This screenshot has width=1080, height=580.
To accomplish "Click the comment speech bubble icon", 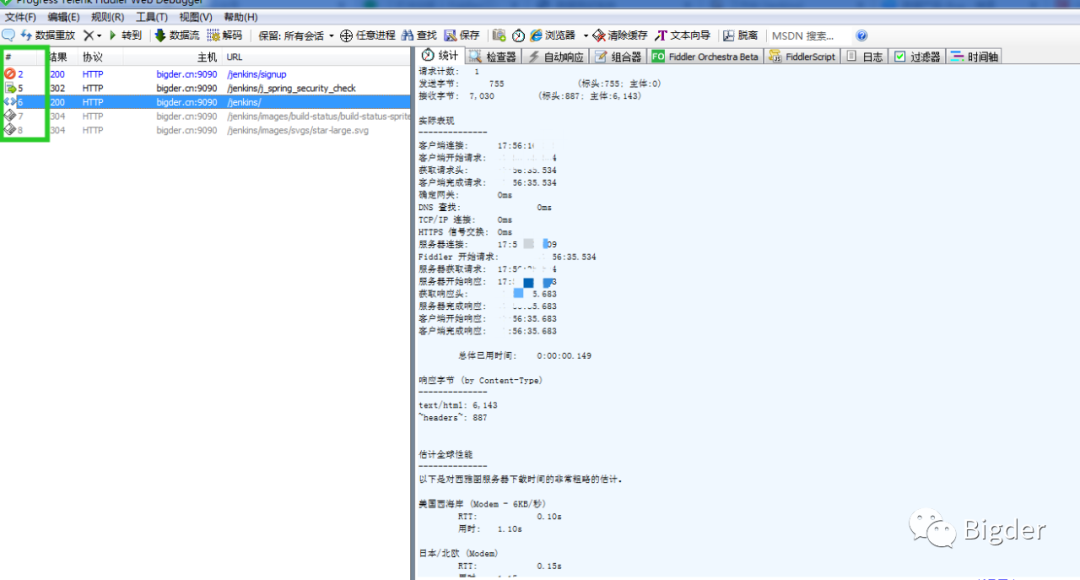I will (8, 35).
